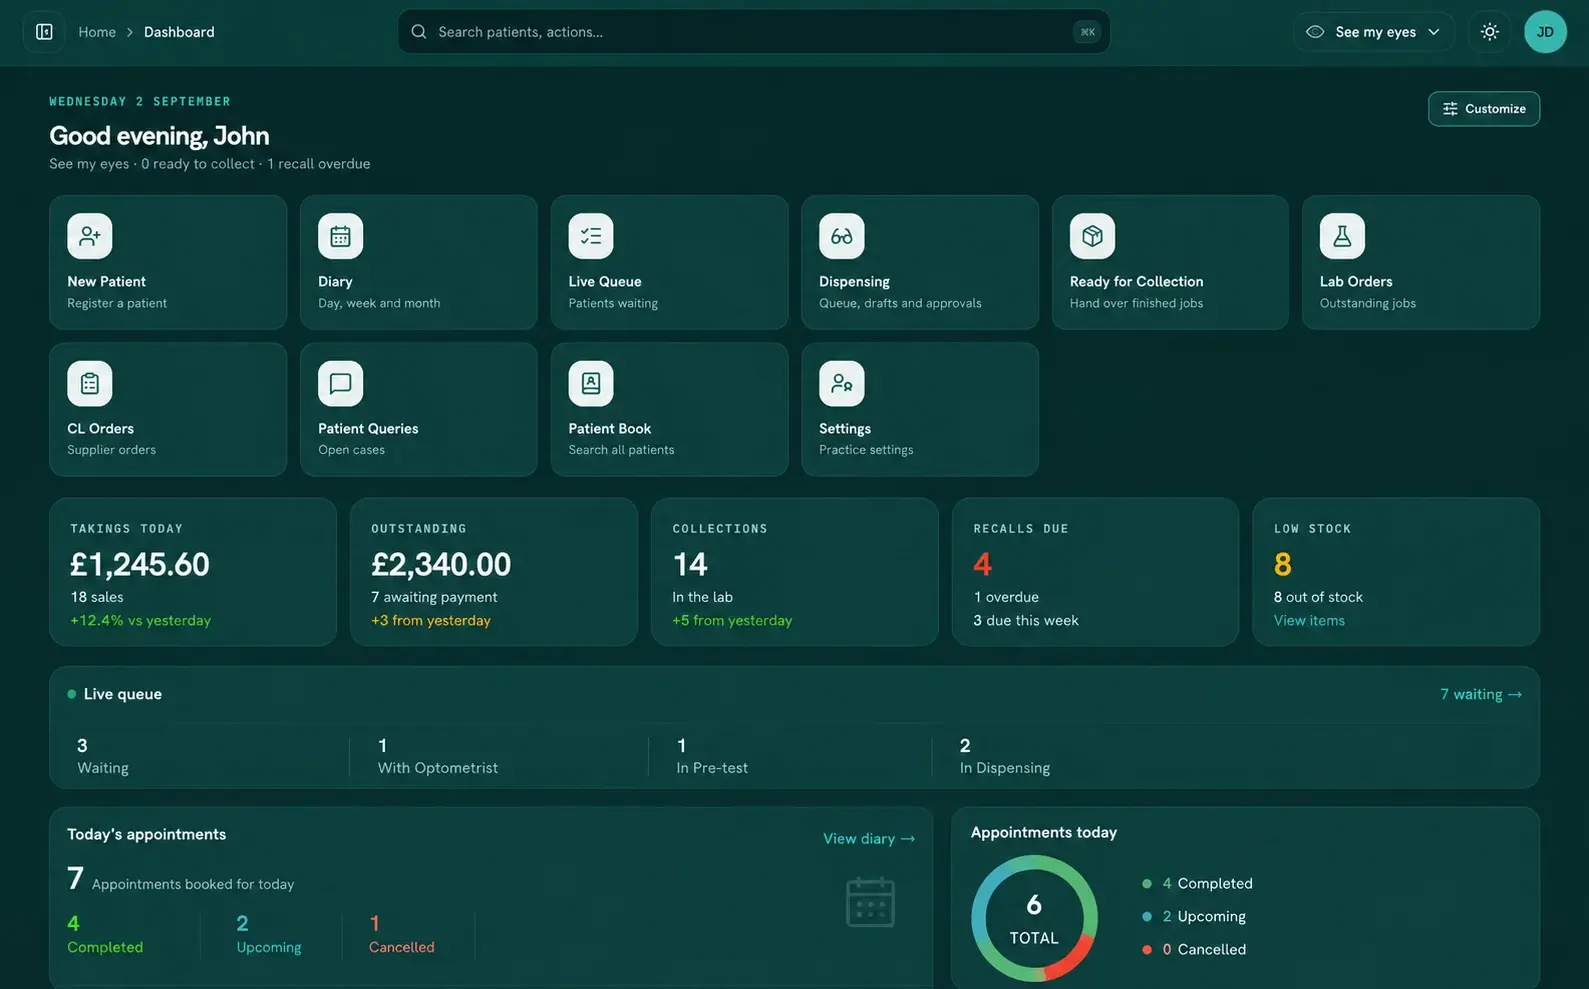The image size is (1589, 989).
Task: Click the New Patient add-user icon
Action: click(x=90, y=236)
